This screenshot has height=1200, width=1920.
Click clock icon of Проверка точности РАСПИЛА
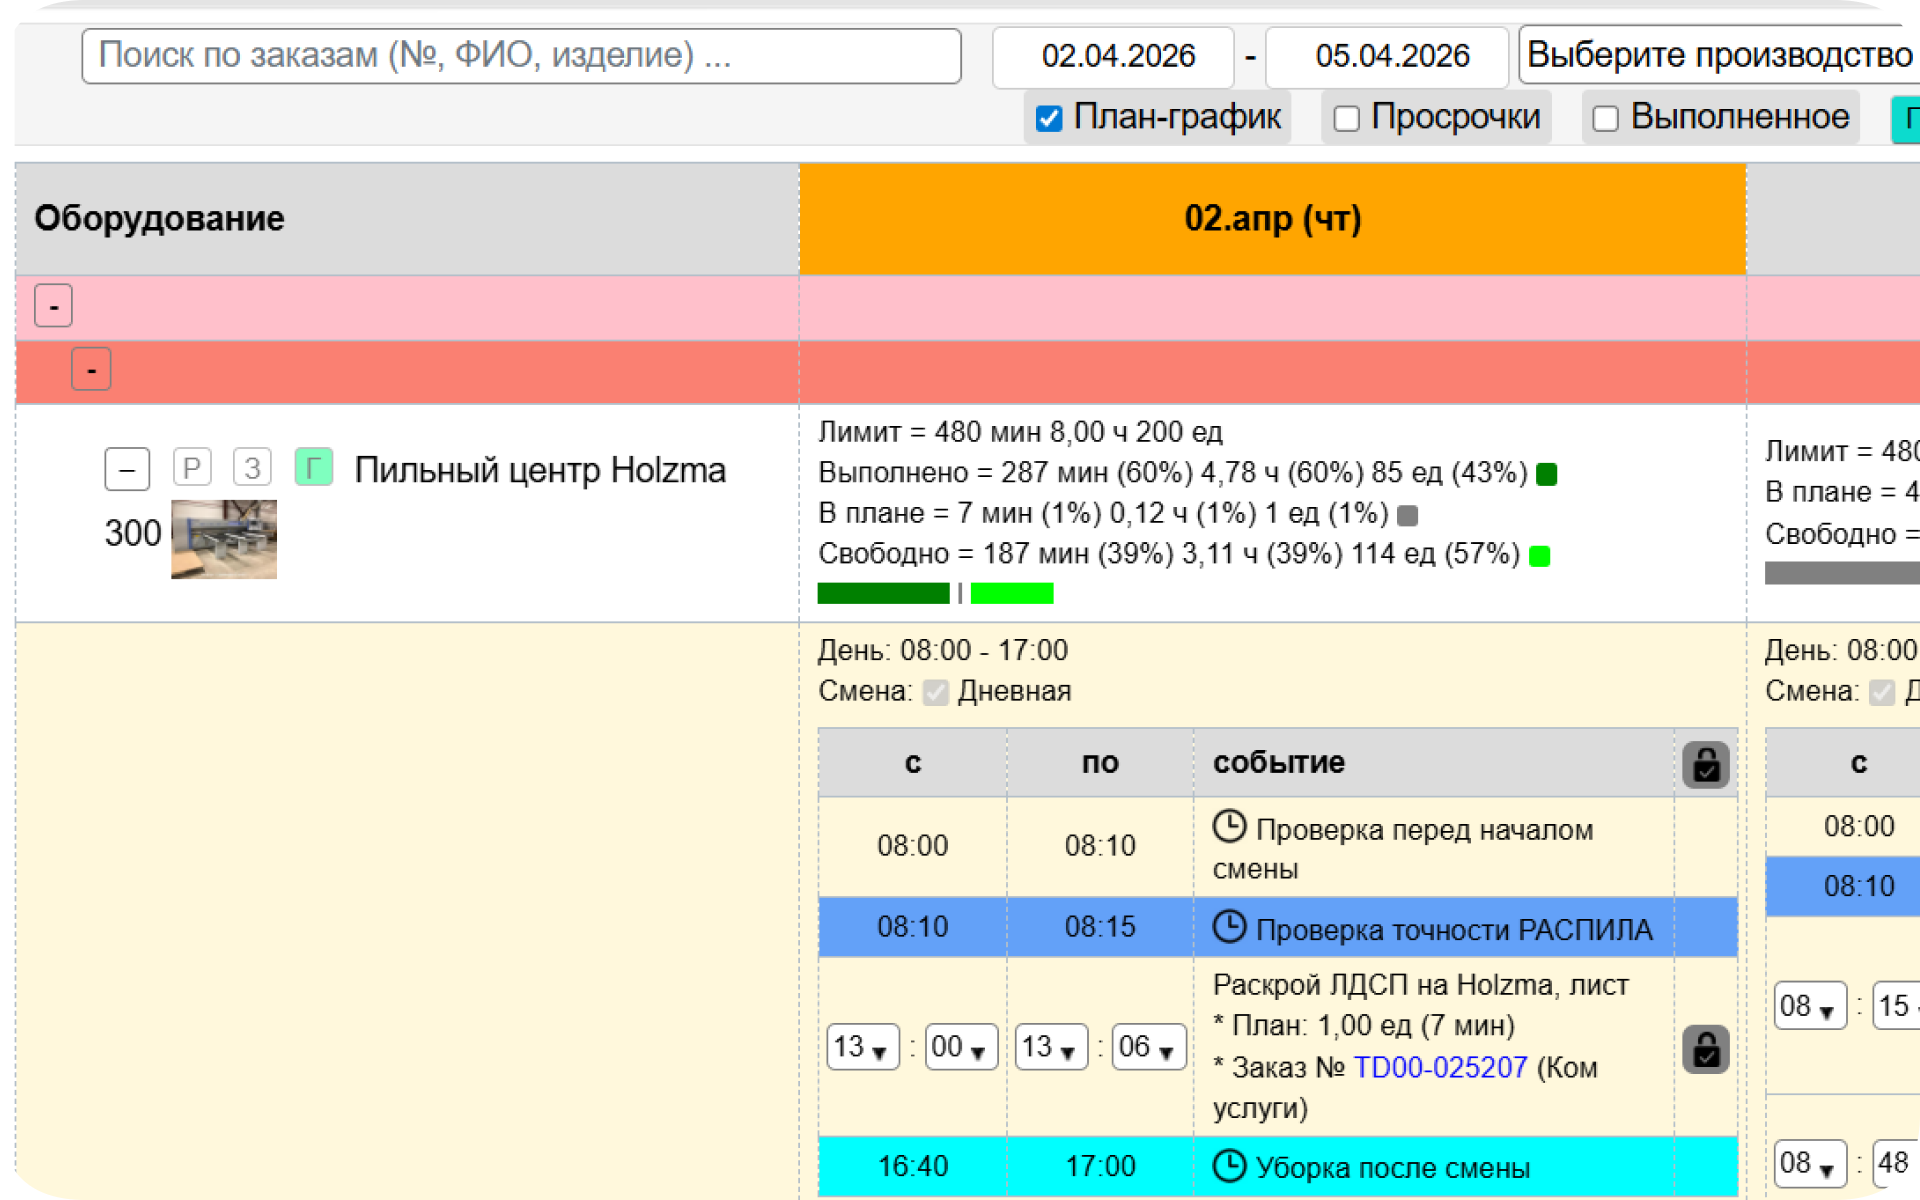[x=1229, y=927]
